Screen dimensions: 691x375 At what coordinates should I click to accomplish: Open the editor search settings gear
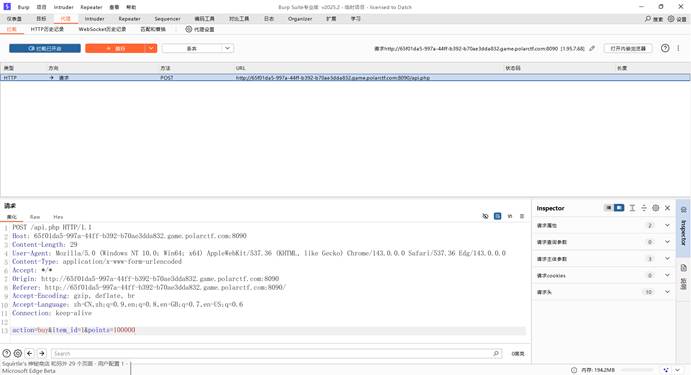18,353
